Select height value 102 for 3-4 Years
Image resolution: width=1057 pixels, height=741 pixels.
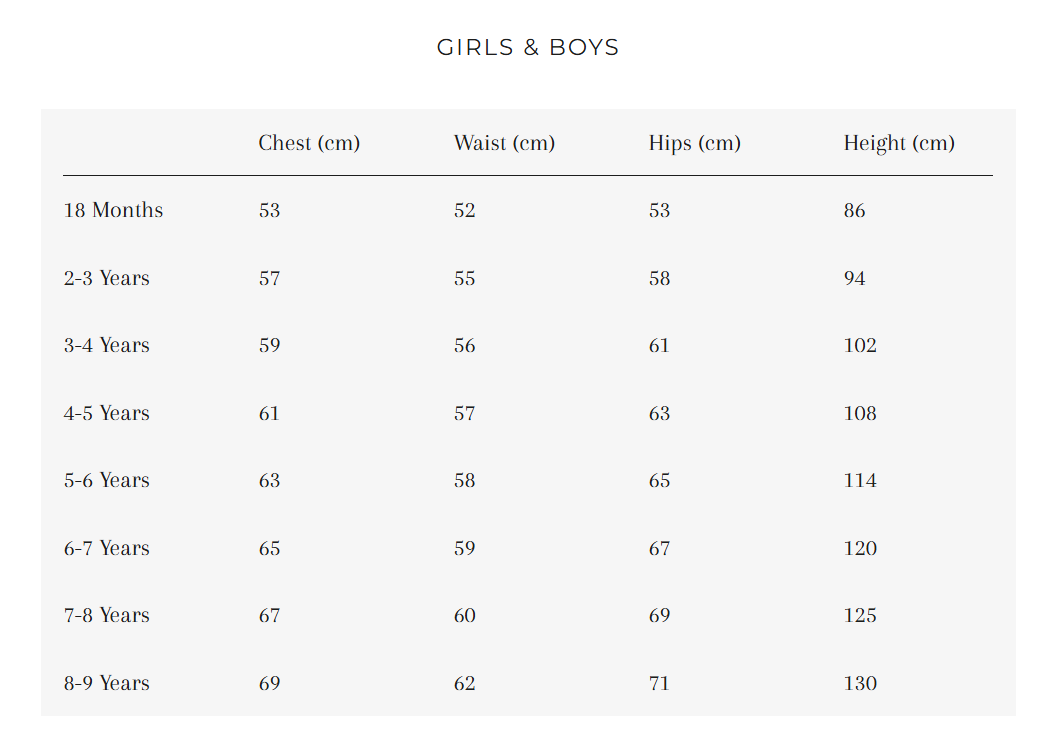click(860, 345)
